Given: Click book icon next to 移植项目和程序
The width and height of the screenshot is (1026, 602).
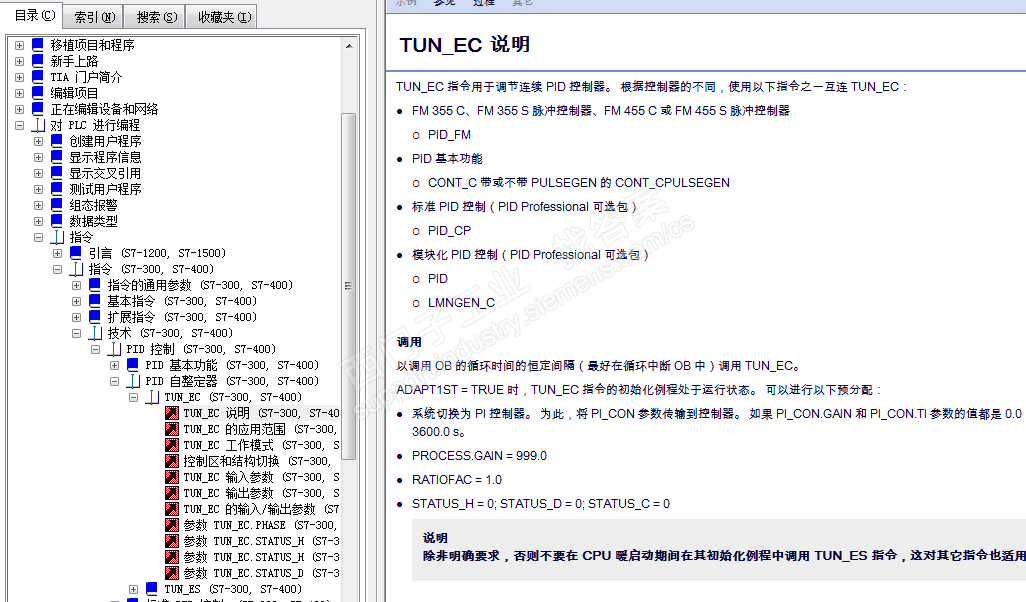Looking at the screenshot, I should tap(38, 44).
